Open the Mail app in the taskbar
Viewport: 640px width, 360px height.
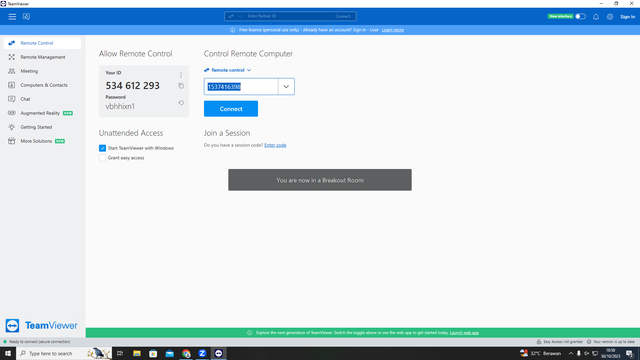169,353
